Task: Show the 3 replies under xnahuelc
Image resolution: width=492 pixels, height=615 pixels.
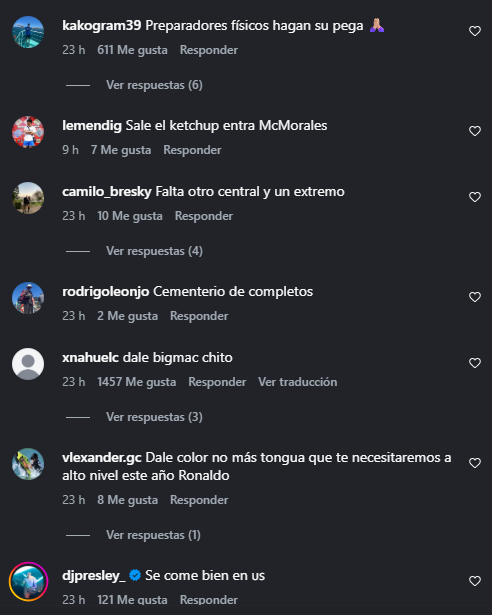Action: 154,417
